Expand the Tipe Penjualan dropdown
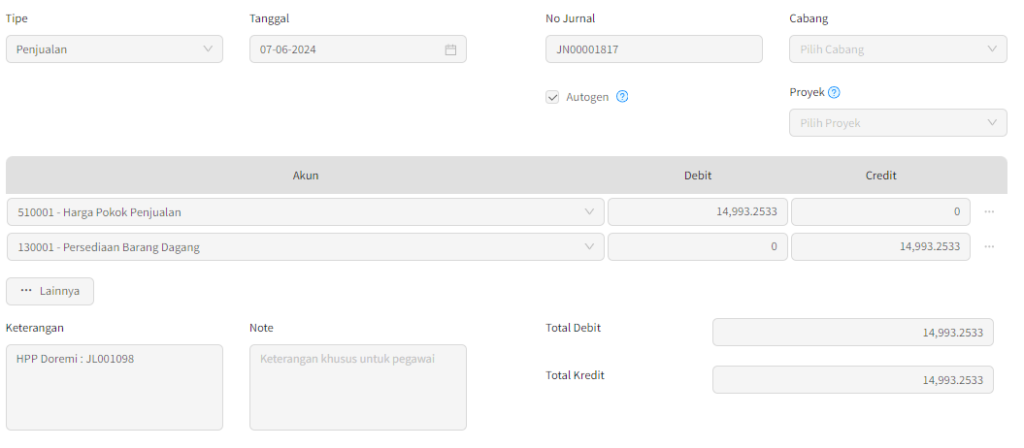Viewport: 1024px width, 448px height. (x=114, y=49)
